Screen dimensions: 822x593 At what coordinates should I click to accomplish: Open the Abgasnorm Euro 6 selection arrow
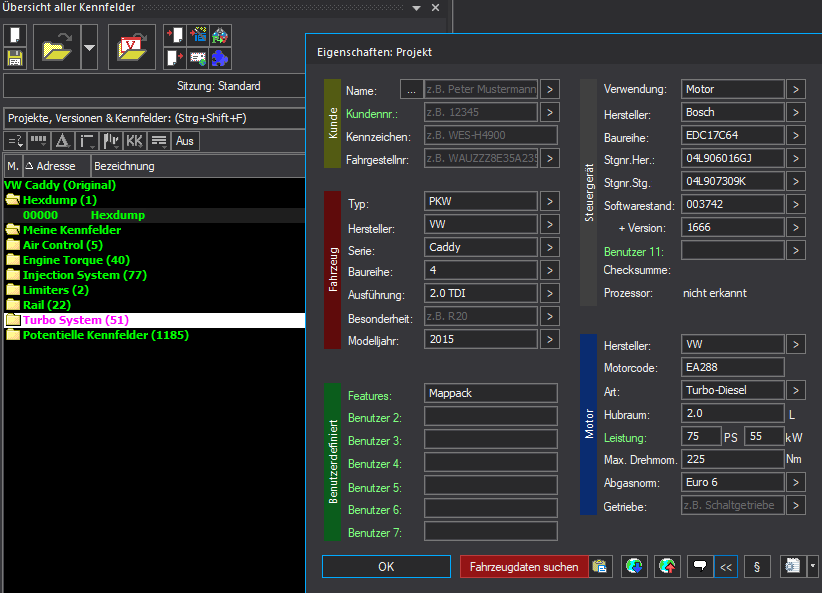pos(795,482)
